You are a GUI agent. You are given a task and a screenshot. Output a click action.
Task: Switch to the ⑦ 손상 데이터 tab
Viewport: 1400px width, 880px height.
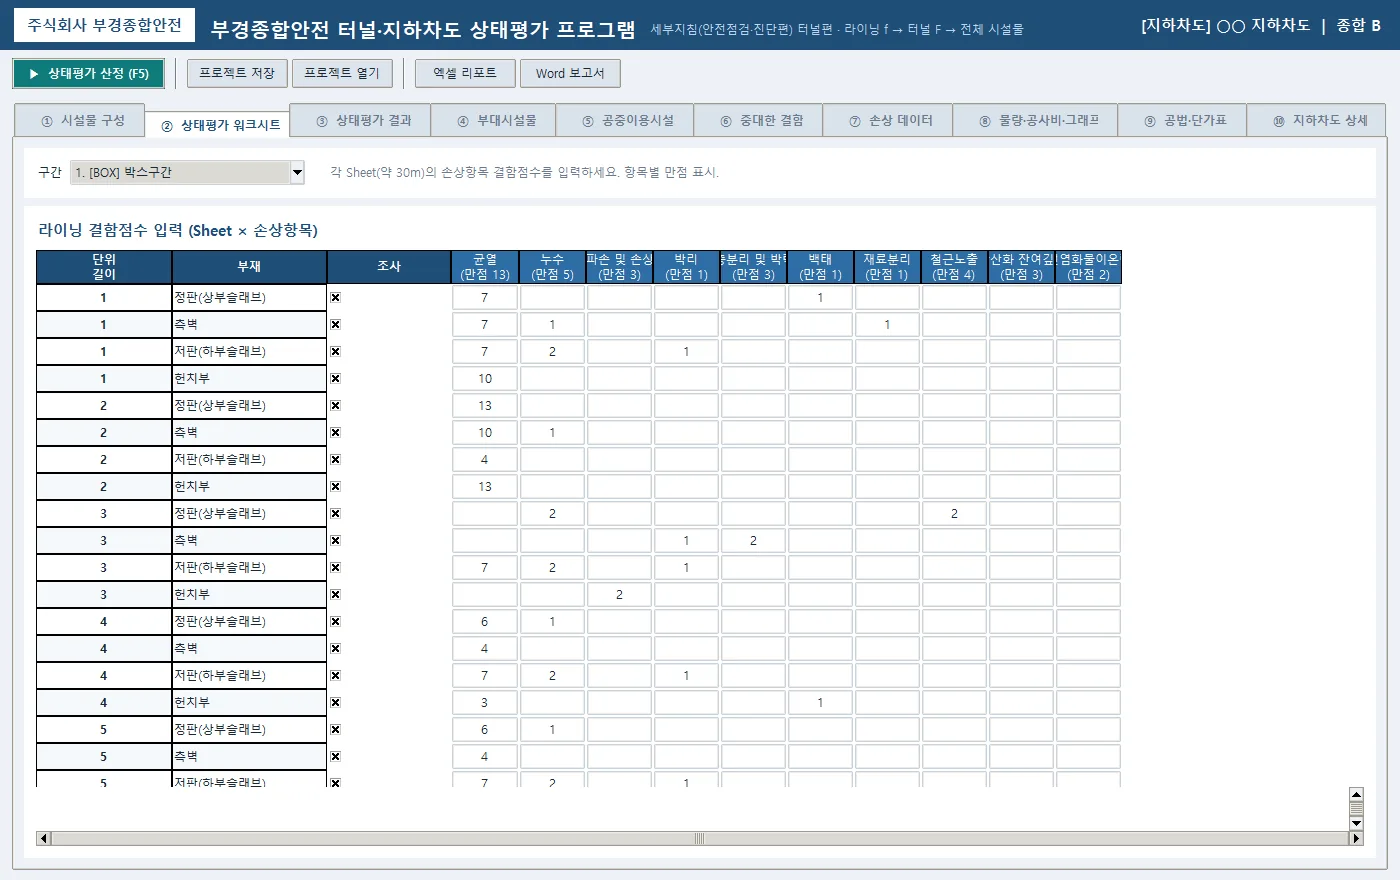tap(888, 120)
